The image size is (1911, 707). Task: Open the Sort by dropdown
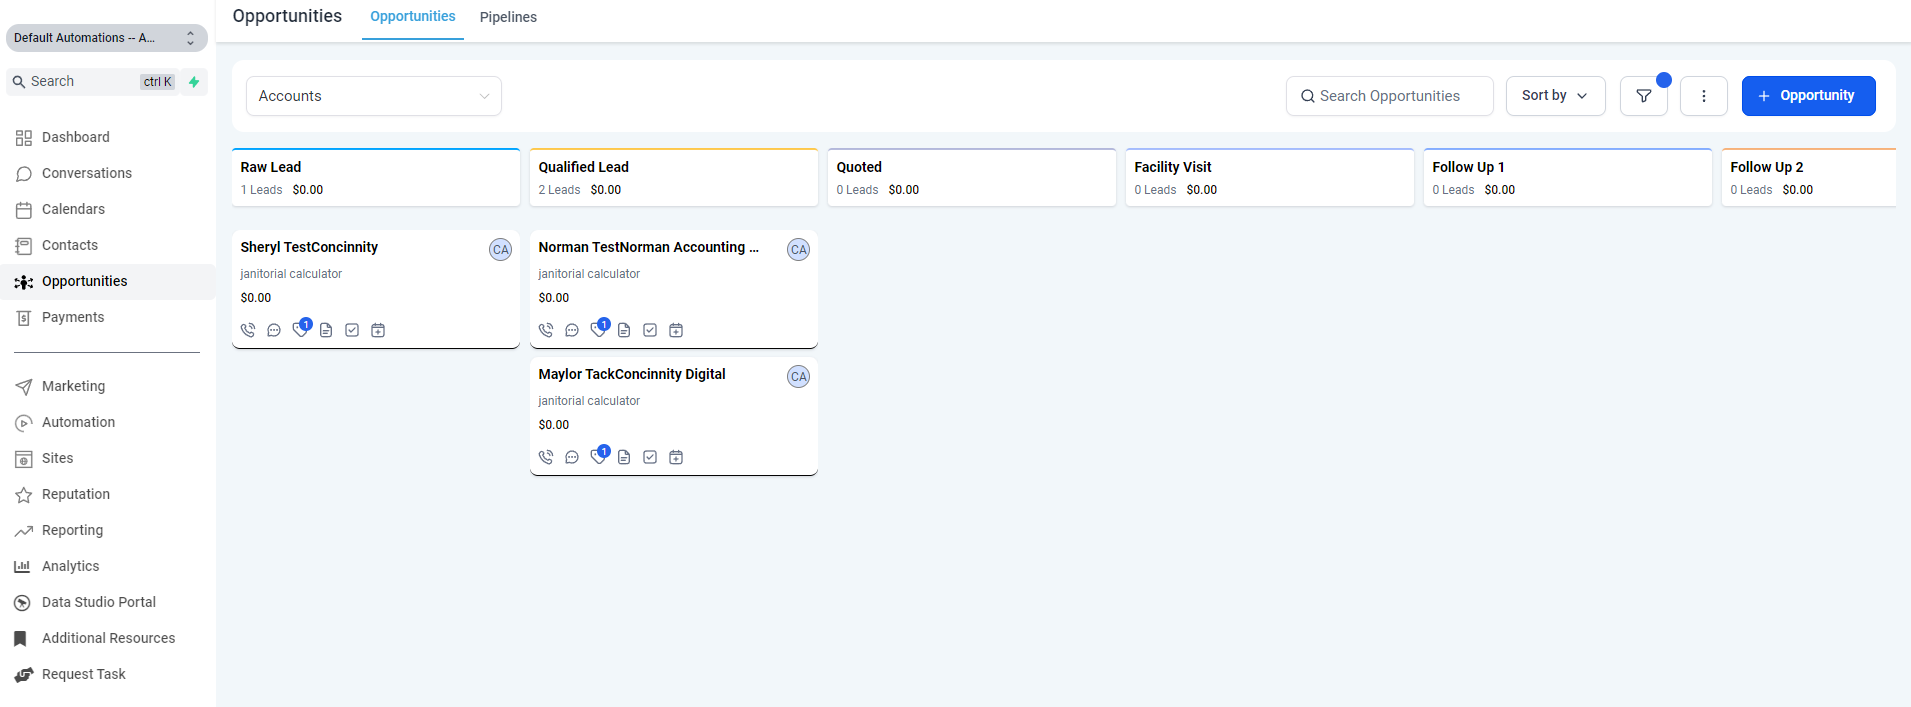click(x=1554, y=96)
